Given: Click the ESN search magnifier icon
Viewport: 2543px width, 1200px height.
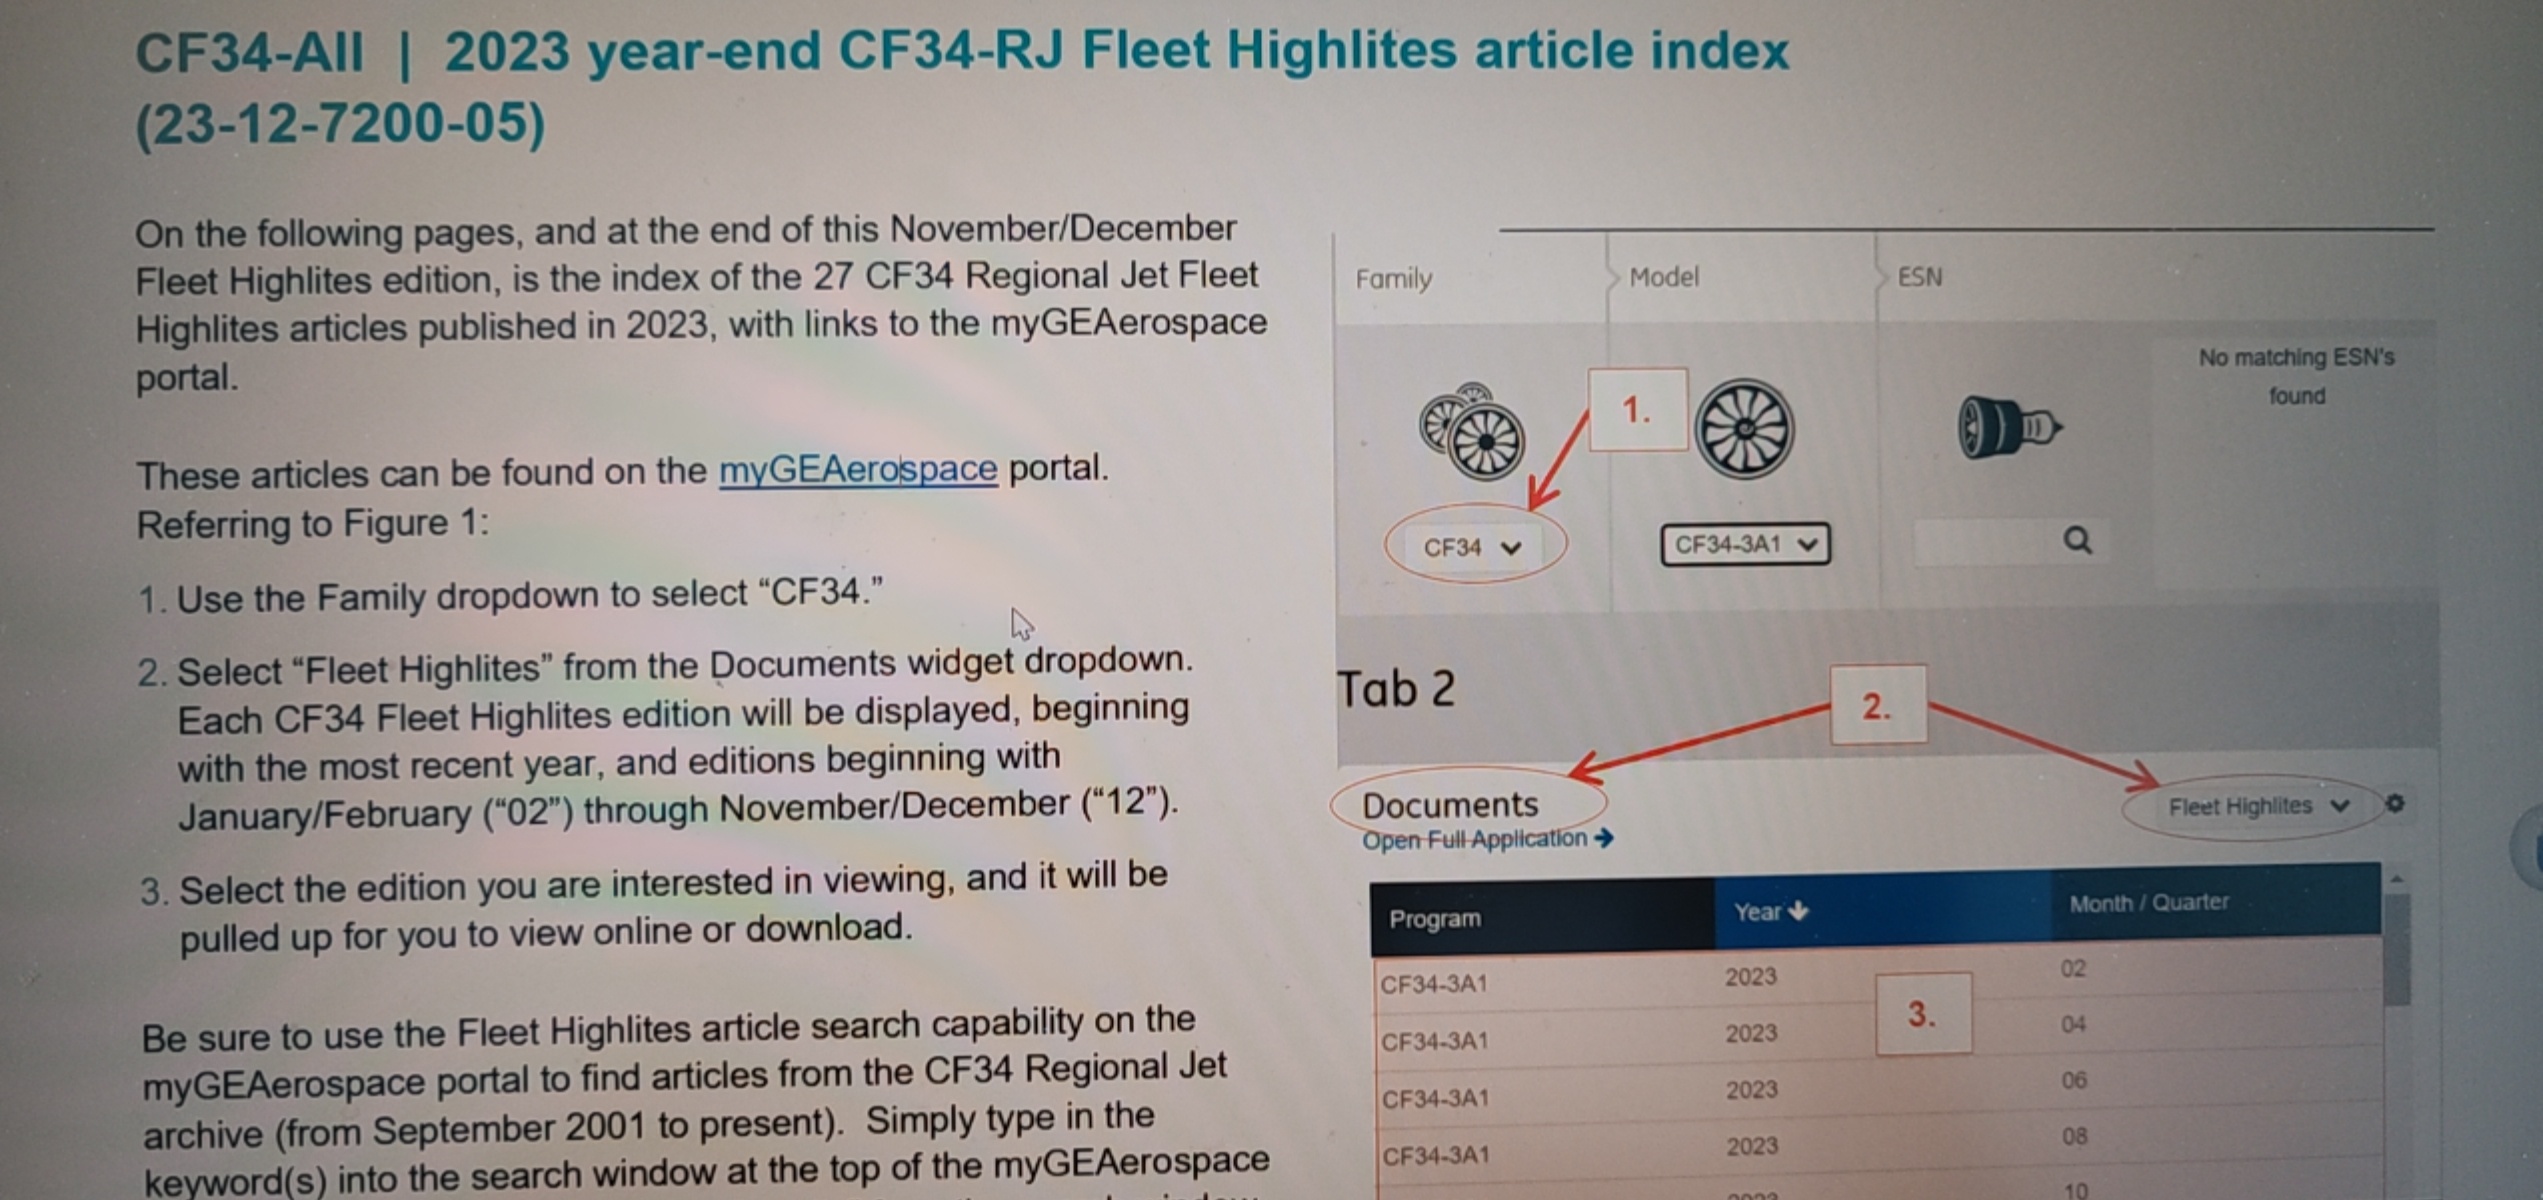Looking at the screenshot, I should (2077, 541).
